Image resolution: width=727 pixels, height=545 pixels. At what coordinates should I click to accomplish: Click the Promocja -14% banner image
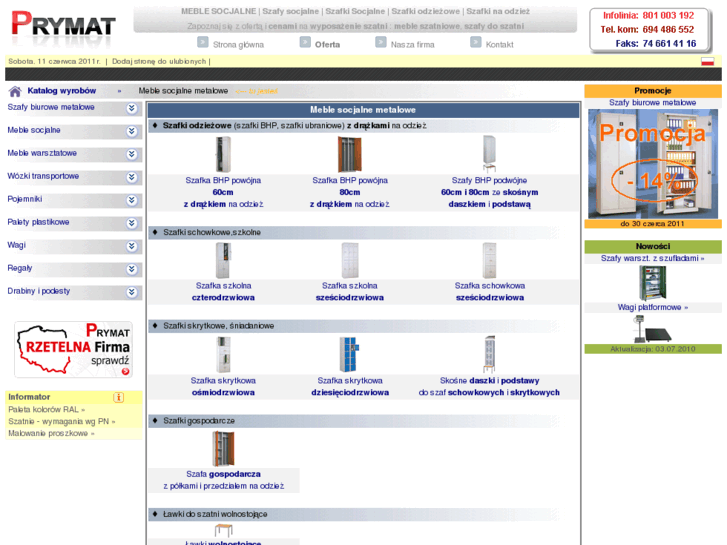[653, 164]
